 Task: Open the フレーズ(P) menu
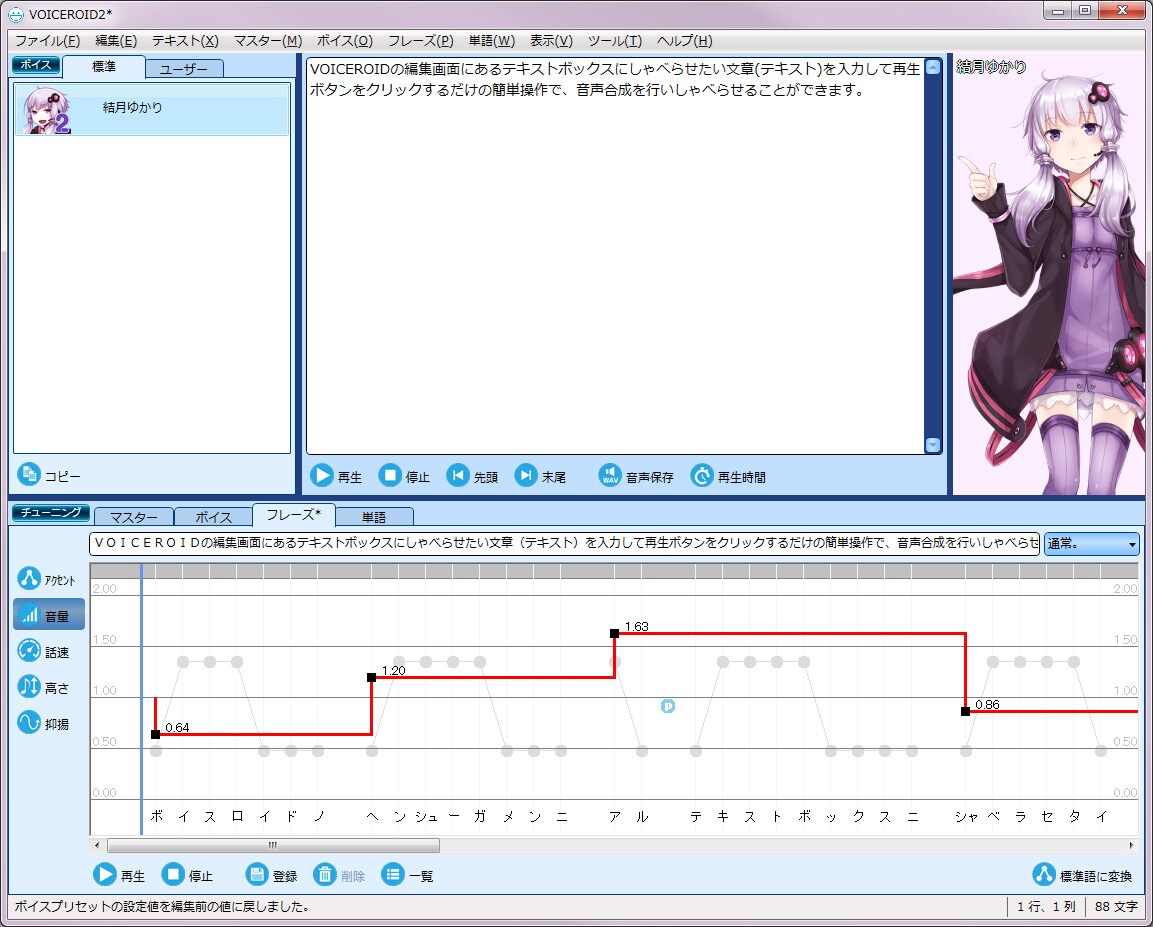(421, 41)
